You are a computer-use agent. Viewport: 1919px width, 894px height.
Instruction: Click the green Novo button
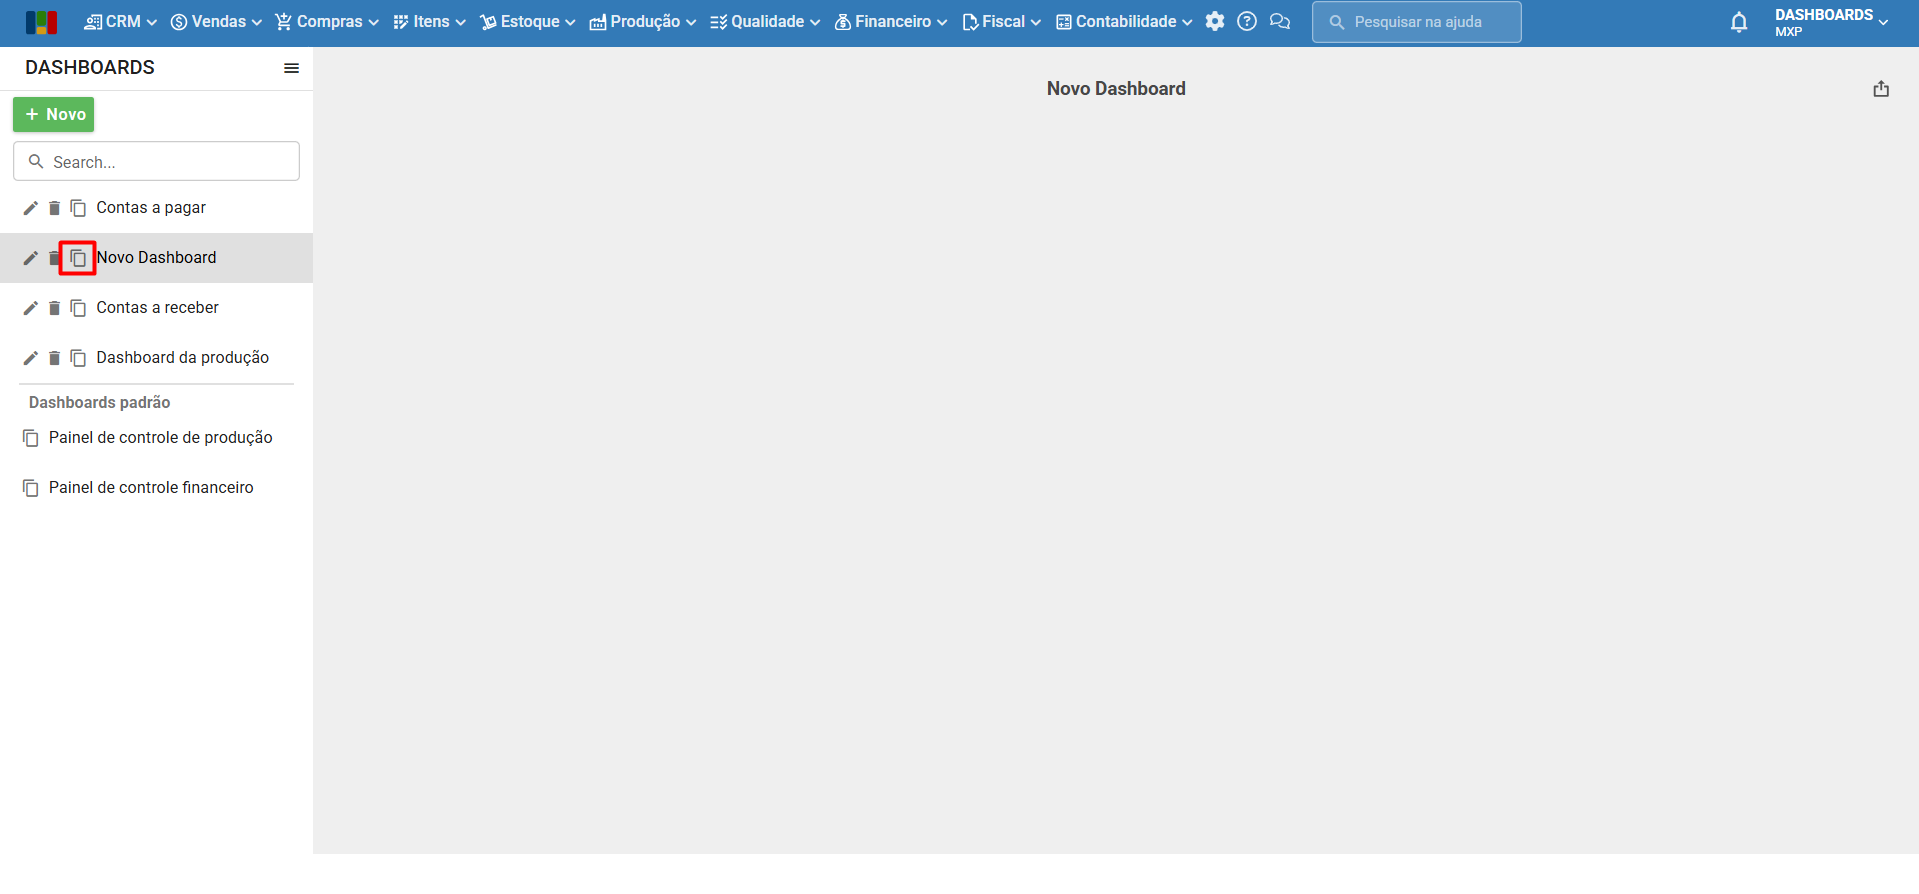[x=54, y=115]
